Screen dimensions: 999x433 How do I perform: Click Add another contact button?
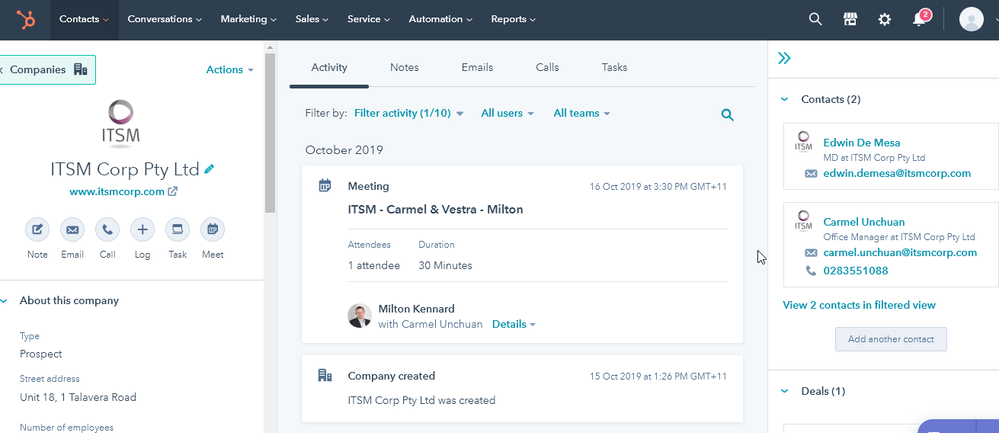(891, 339)
